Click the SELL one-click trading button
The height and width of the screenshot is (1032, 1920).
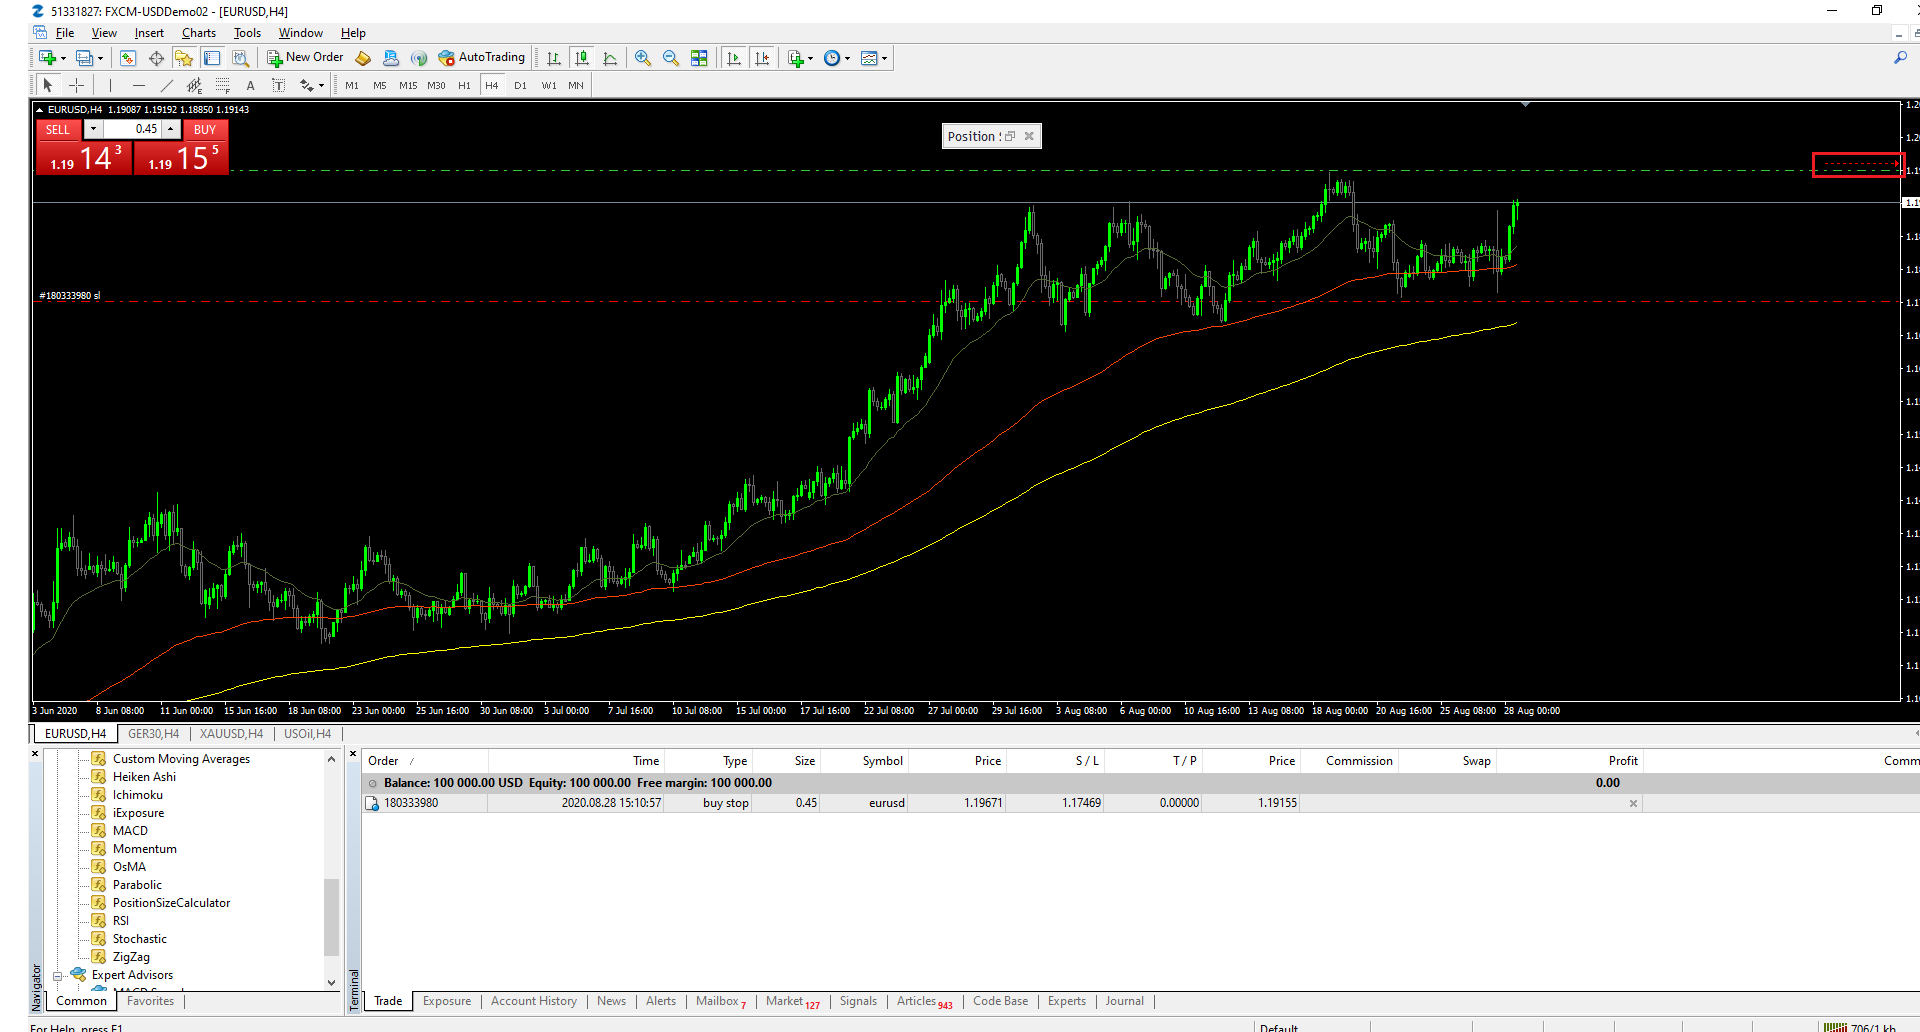coord(58,130)
